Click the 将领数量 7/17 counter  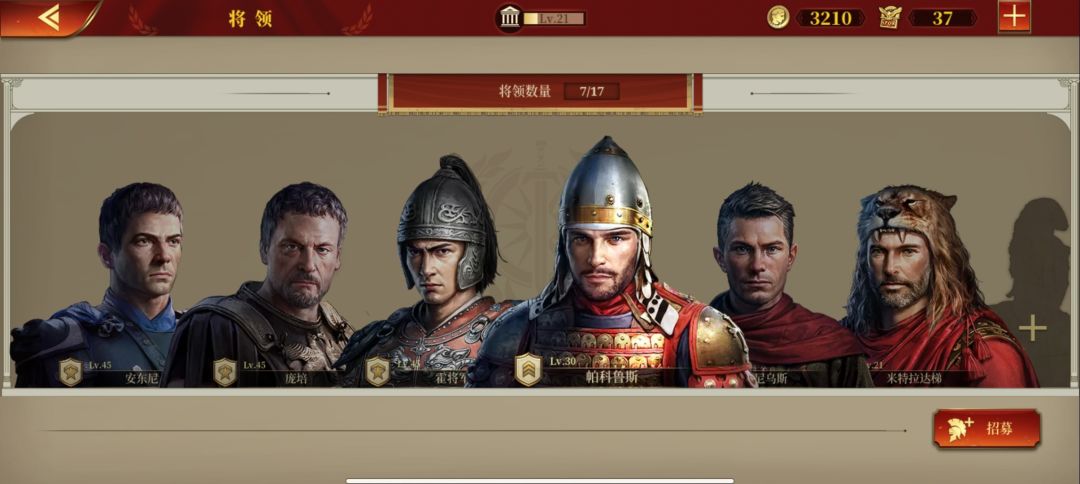point(540,92)
